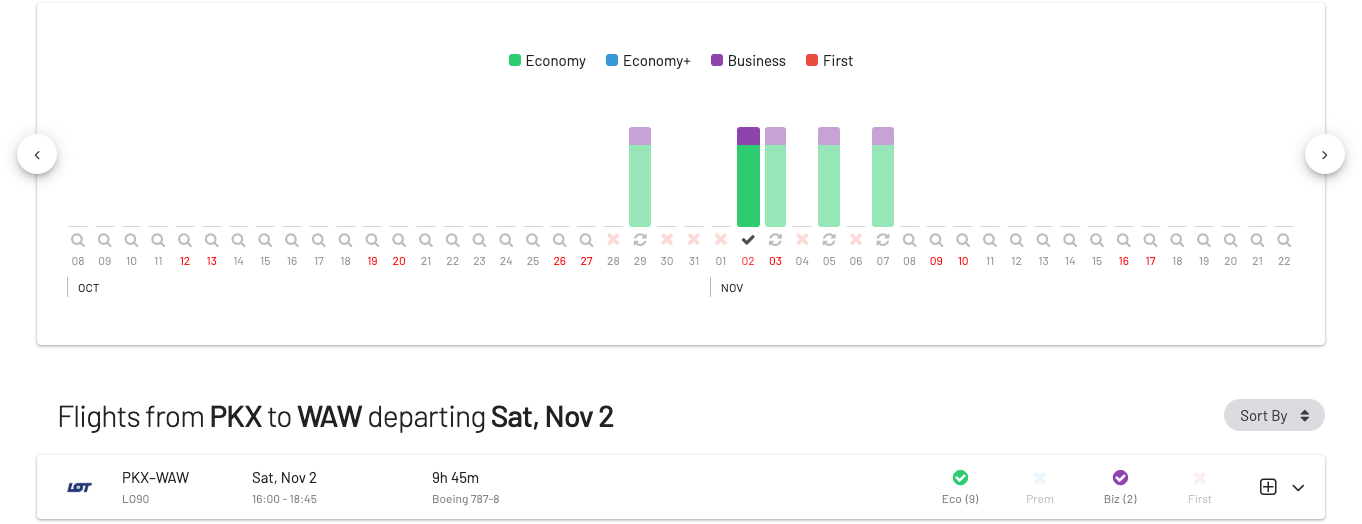Select the Eco (9) availability option
This screenshot has height=524, width=1362.
click(x=960, y=487)
